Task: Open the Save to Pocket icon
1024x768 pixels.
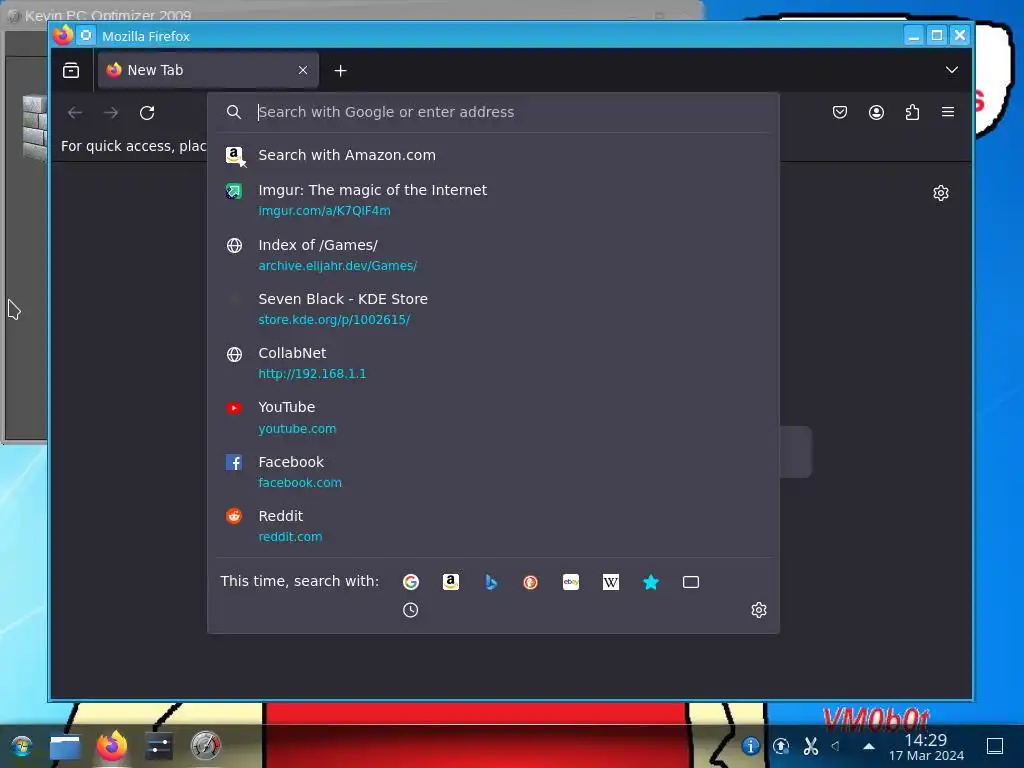Action: pos(840,112)
